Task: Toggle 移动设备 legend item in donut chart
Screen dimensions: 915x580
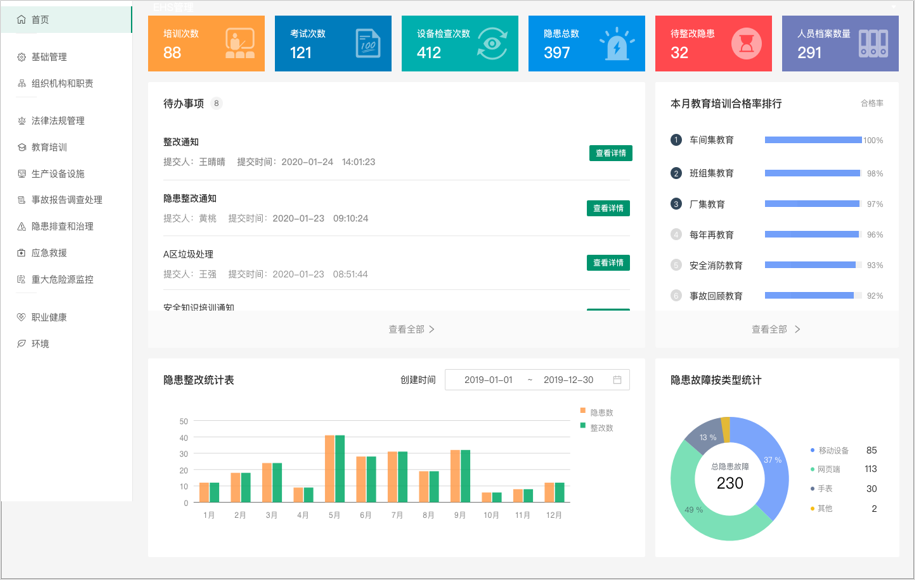Action: click(832, 451)
